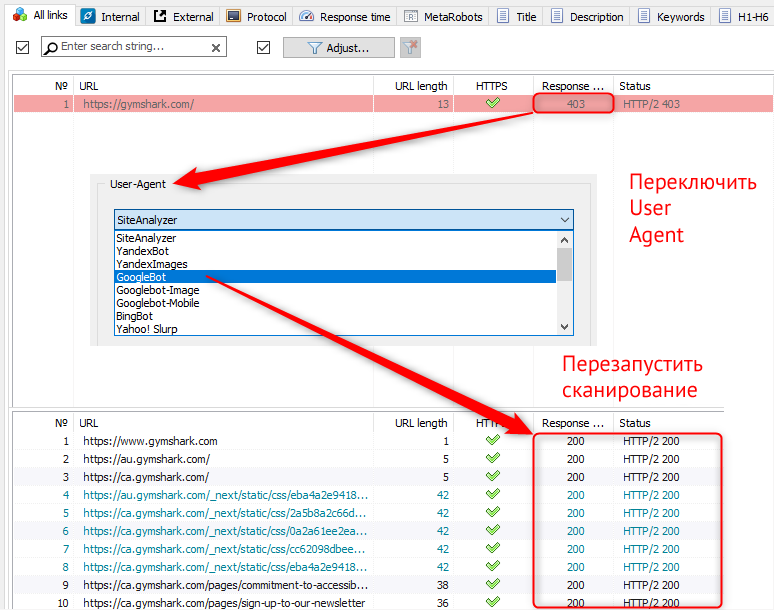
Task: Click the User-Agent list scroll up arrow
Action: point(565,240)
